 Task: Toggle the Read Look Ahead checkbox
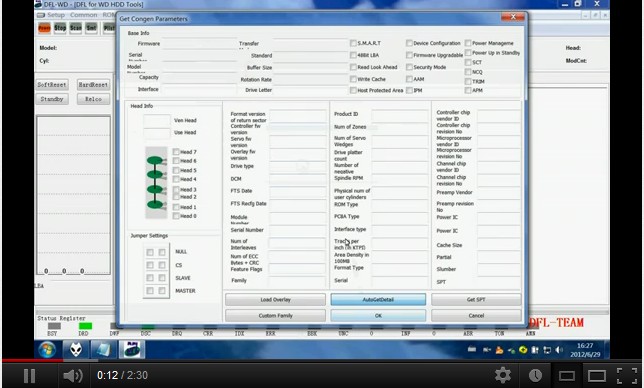(353, 67)
